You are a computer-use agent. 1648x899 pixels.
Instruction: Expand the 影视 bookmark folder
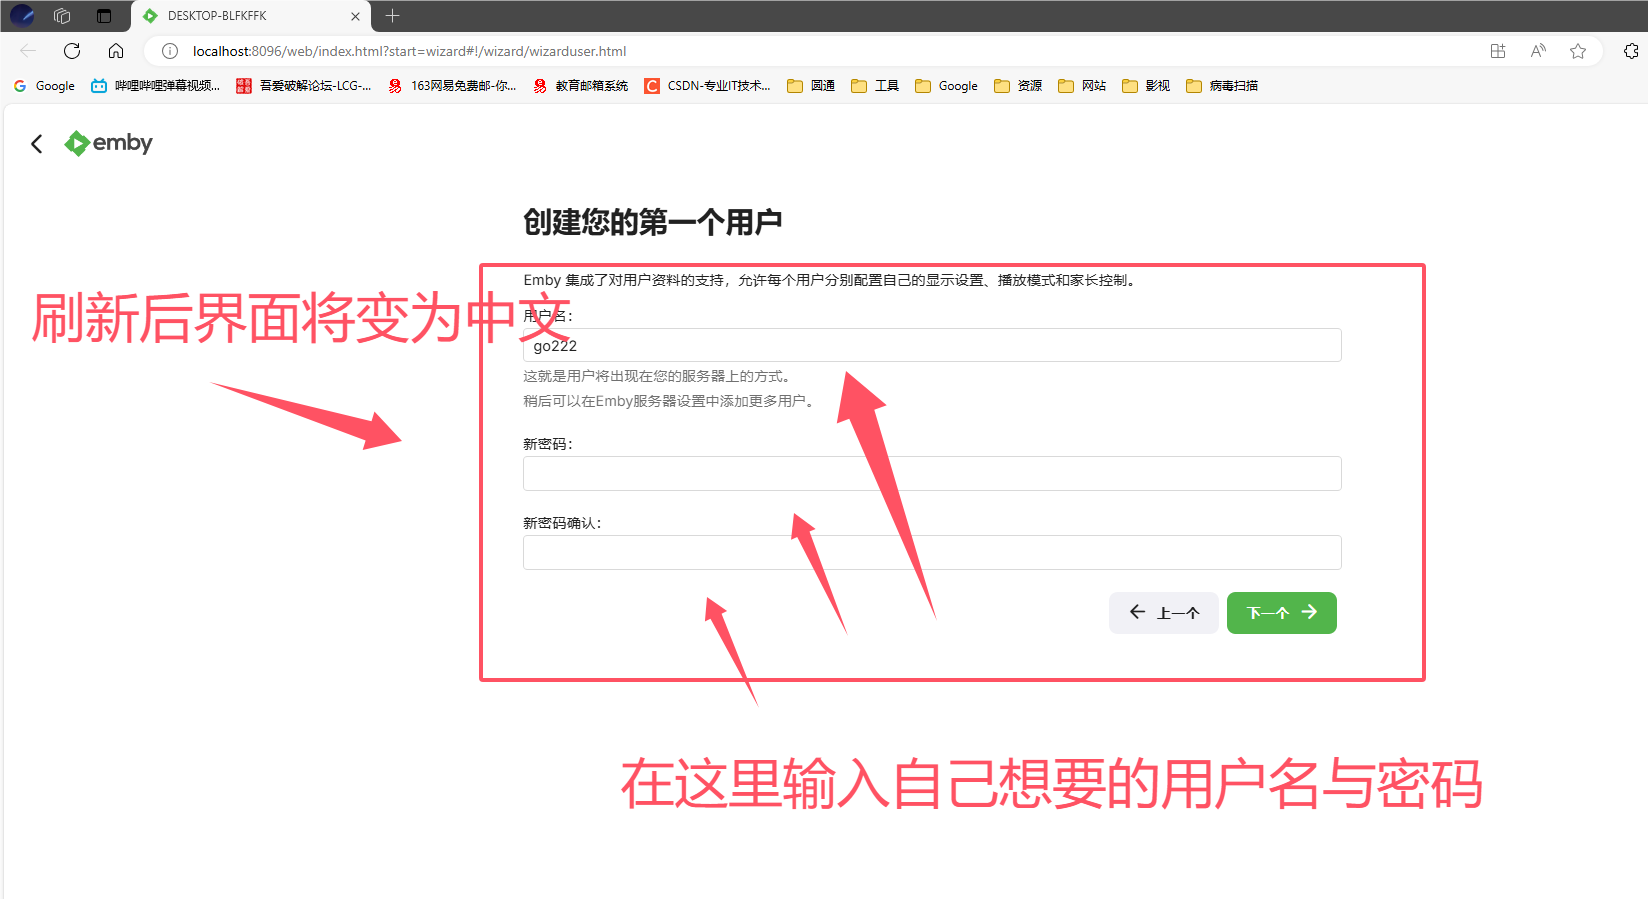(1146, 86)
